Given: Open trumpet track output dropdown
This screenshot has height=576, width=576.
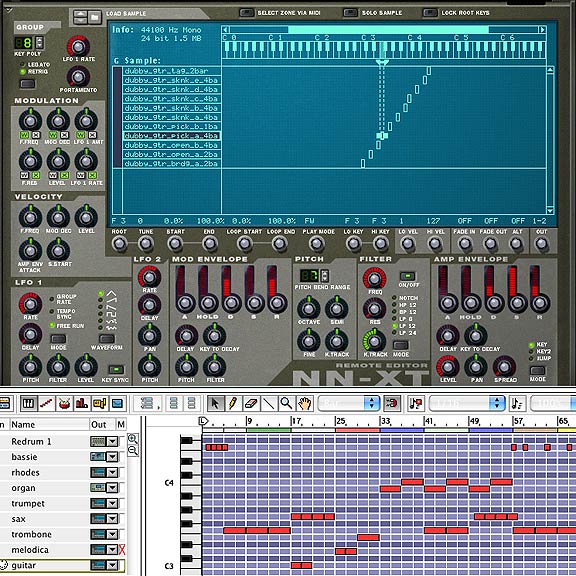Looking at the screenshot, I should coord(112,503).
